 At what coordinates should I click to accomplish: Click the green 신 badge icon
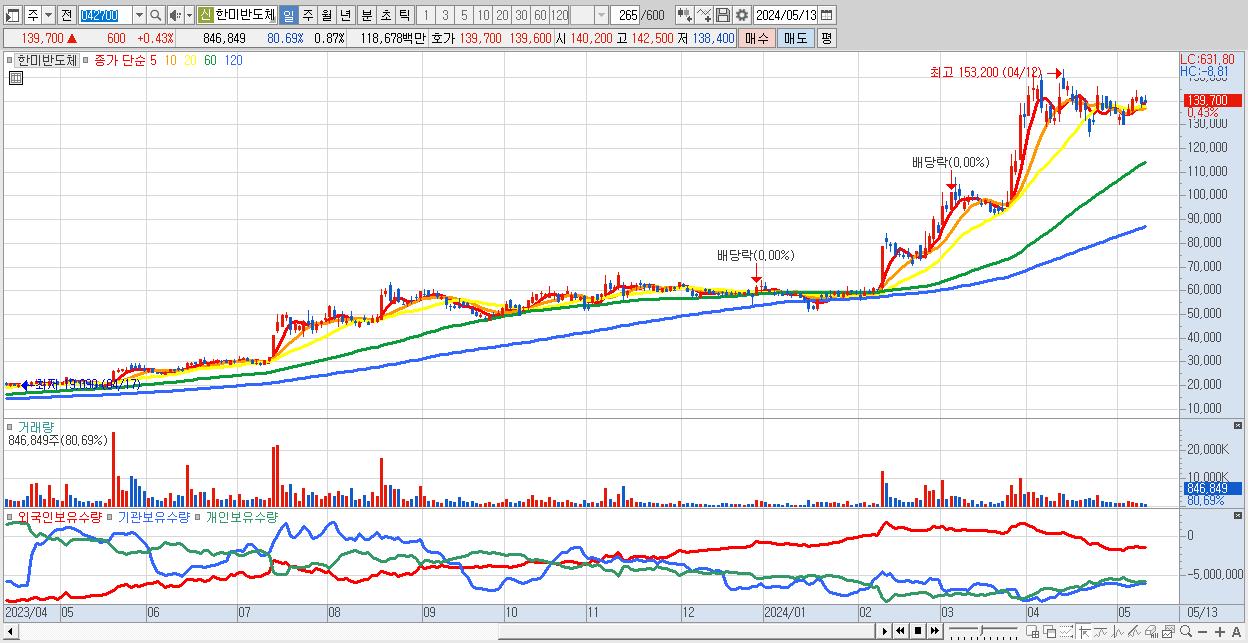click(x=205, y=15)
